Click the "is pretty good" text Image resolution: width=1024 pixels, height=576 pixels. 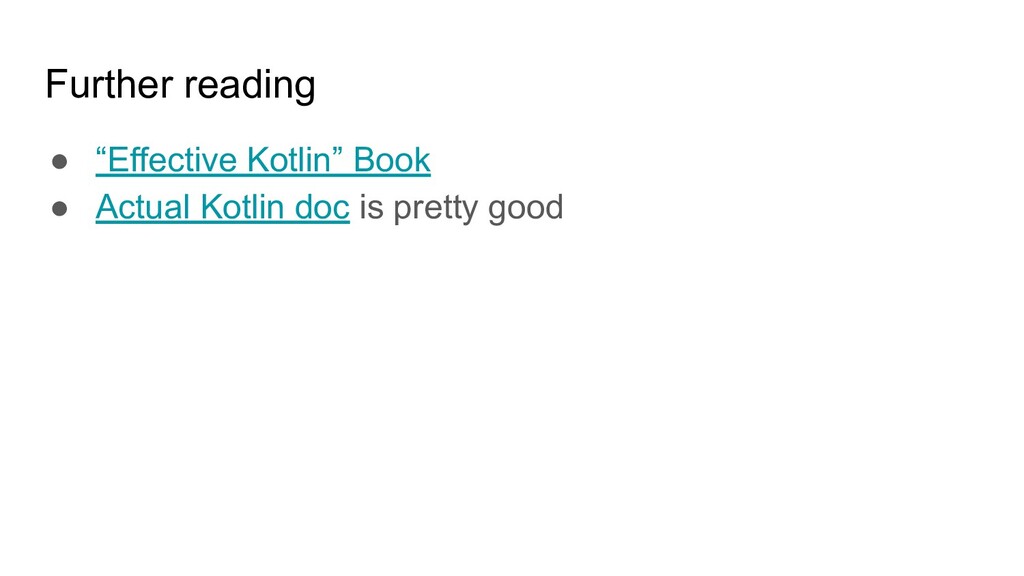(x=461, y=208)
